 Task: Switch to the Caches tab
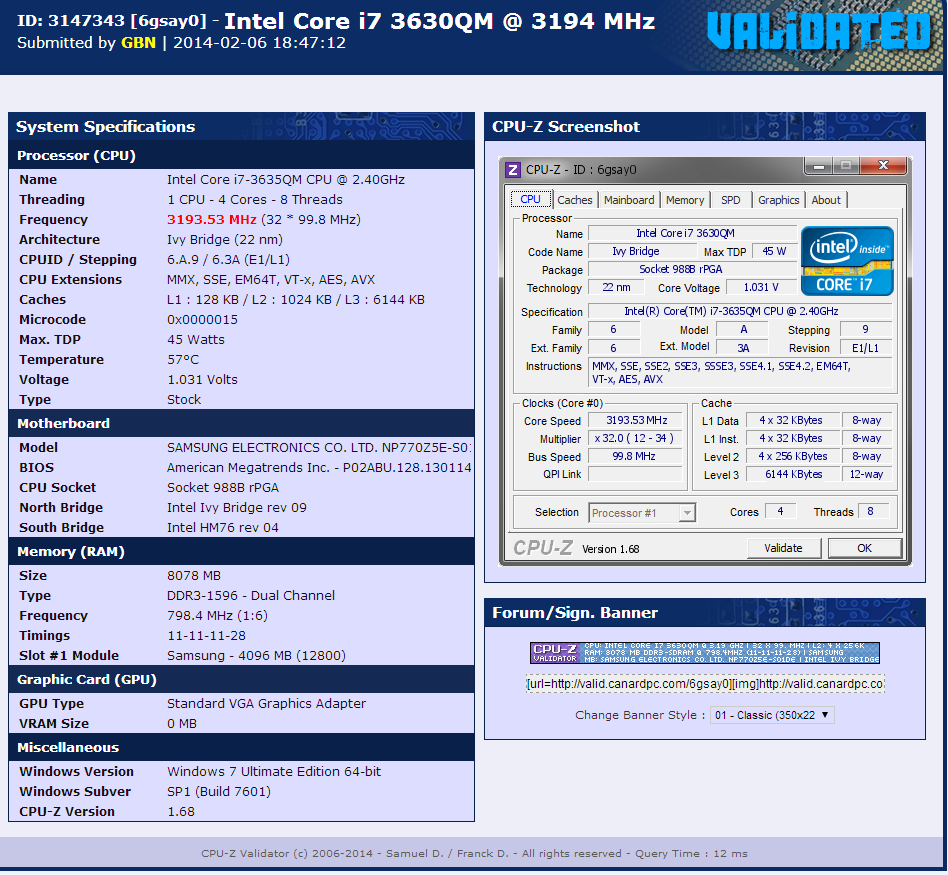click(575, 200)
